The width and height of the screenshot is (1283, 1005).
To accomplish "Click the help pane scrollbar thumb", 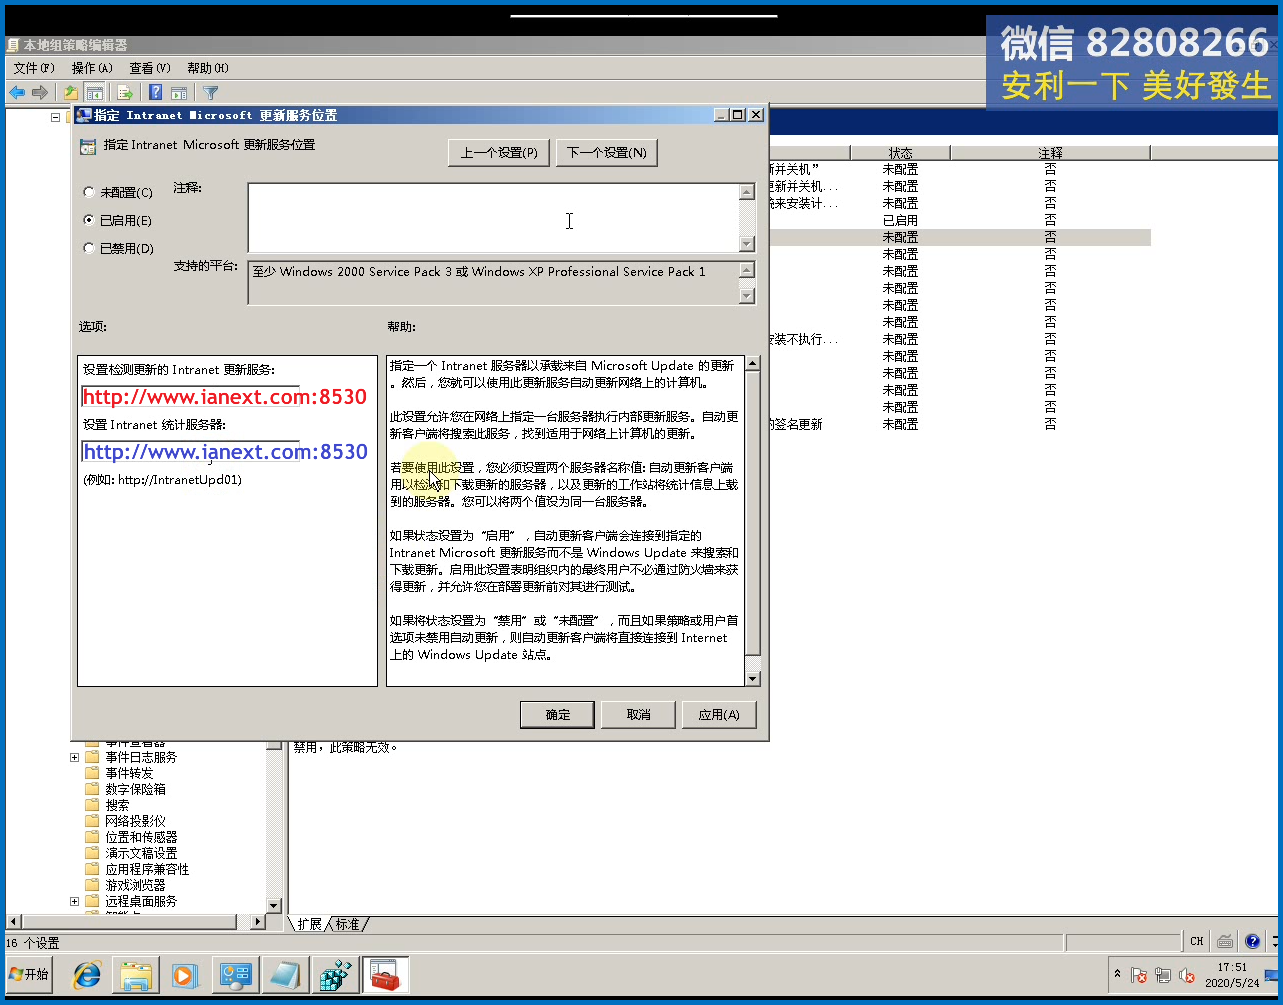I will [x=753, y=513].
